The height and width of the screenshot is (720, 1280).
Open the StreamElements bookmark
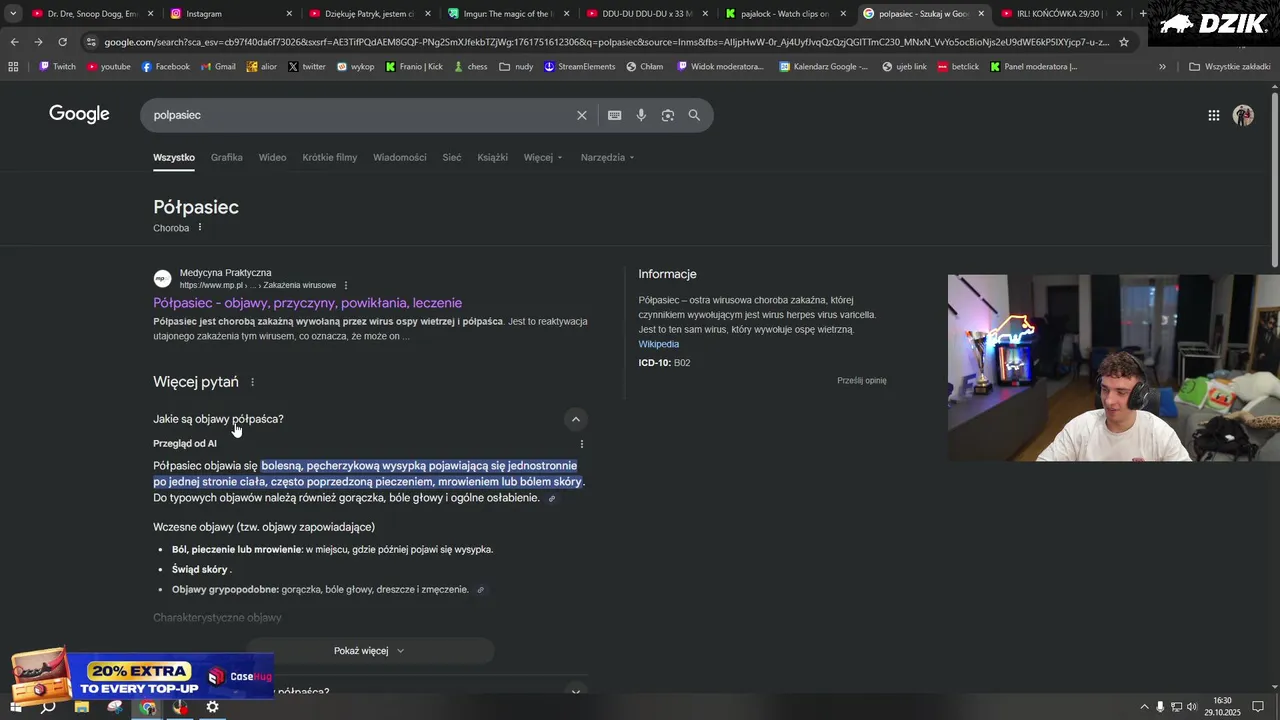580,67
